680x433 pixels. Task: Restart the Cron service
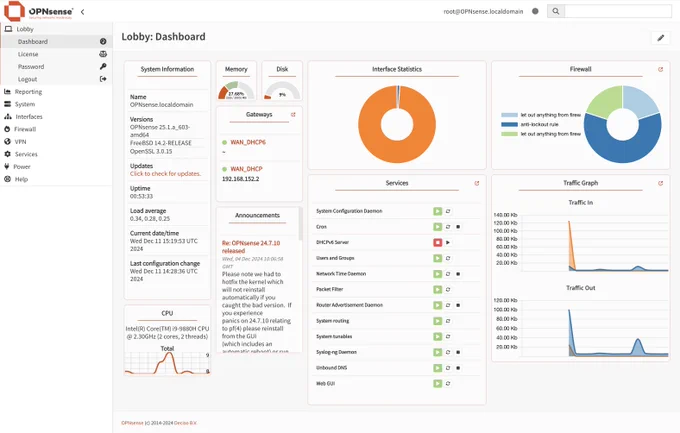(448, 227)
